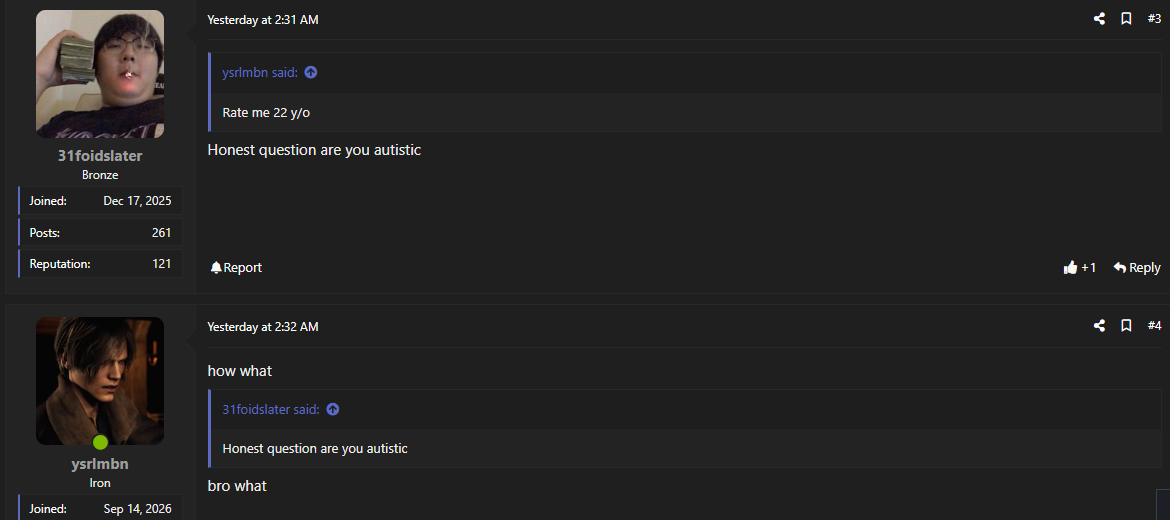Open the 31foidslater username profile link

point(100,156)
